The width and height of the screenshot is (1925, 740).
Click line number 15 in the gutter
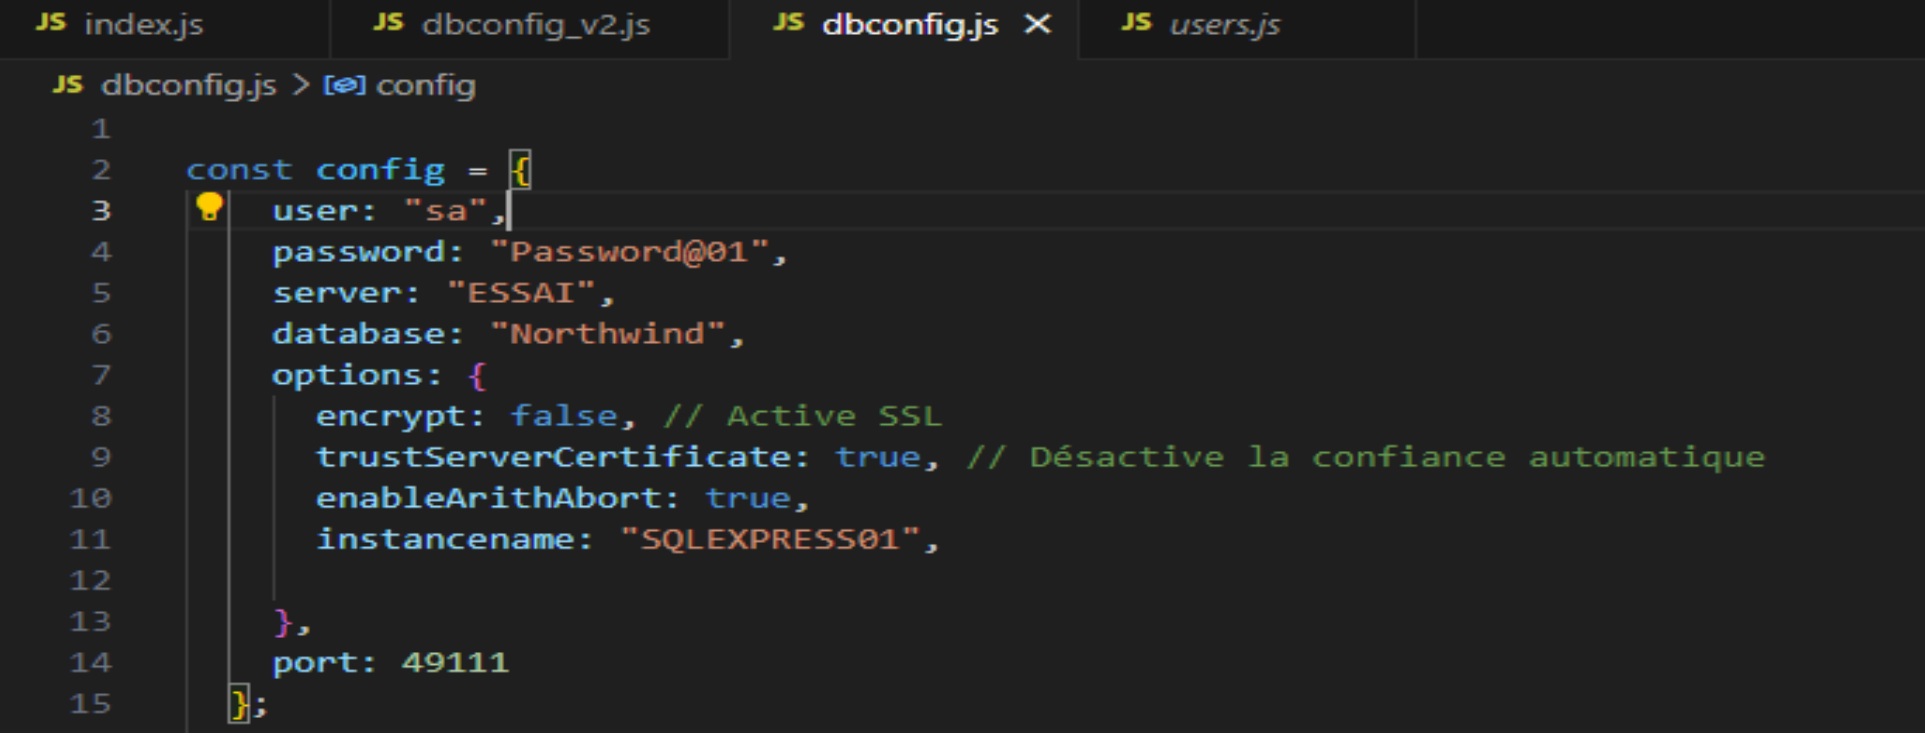[90, 703]
